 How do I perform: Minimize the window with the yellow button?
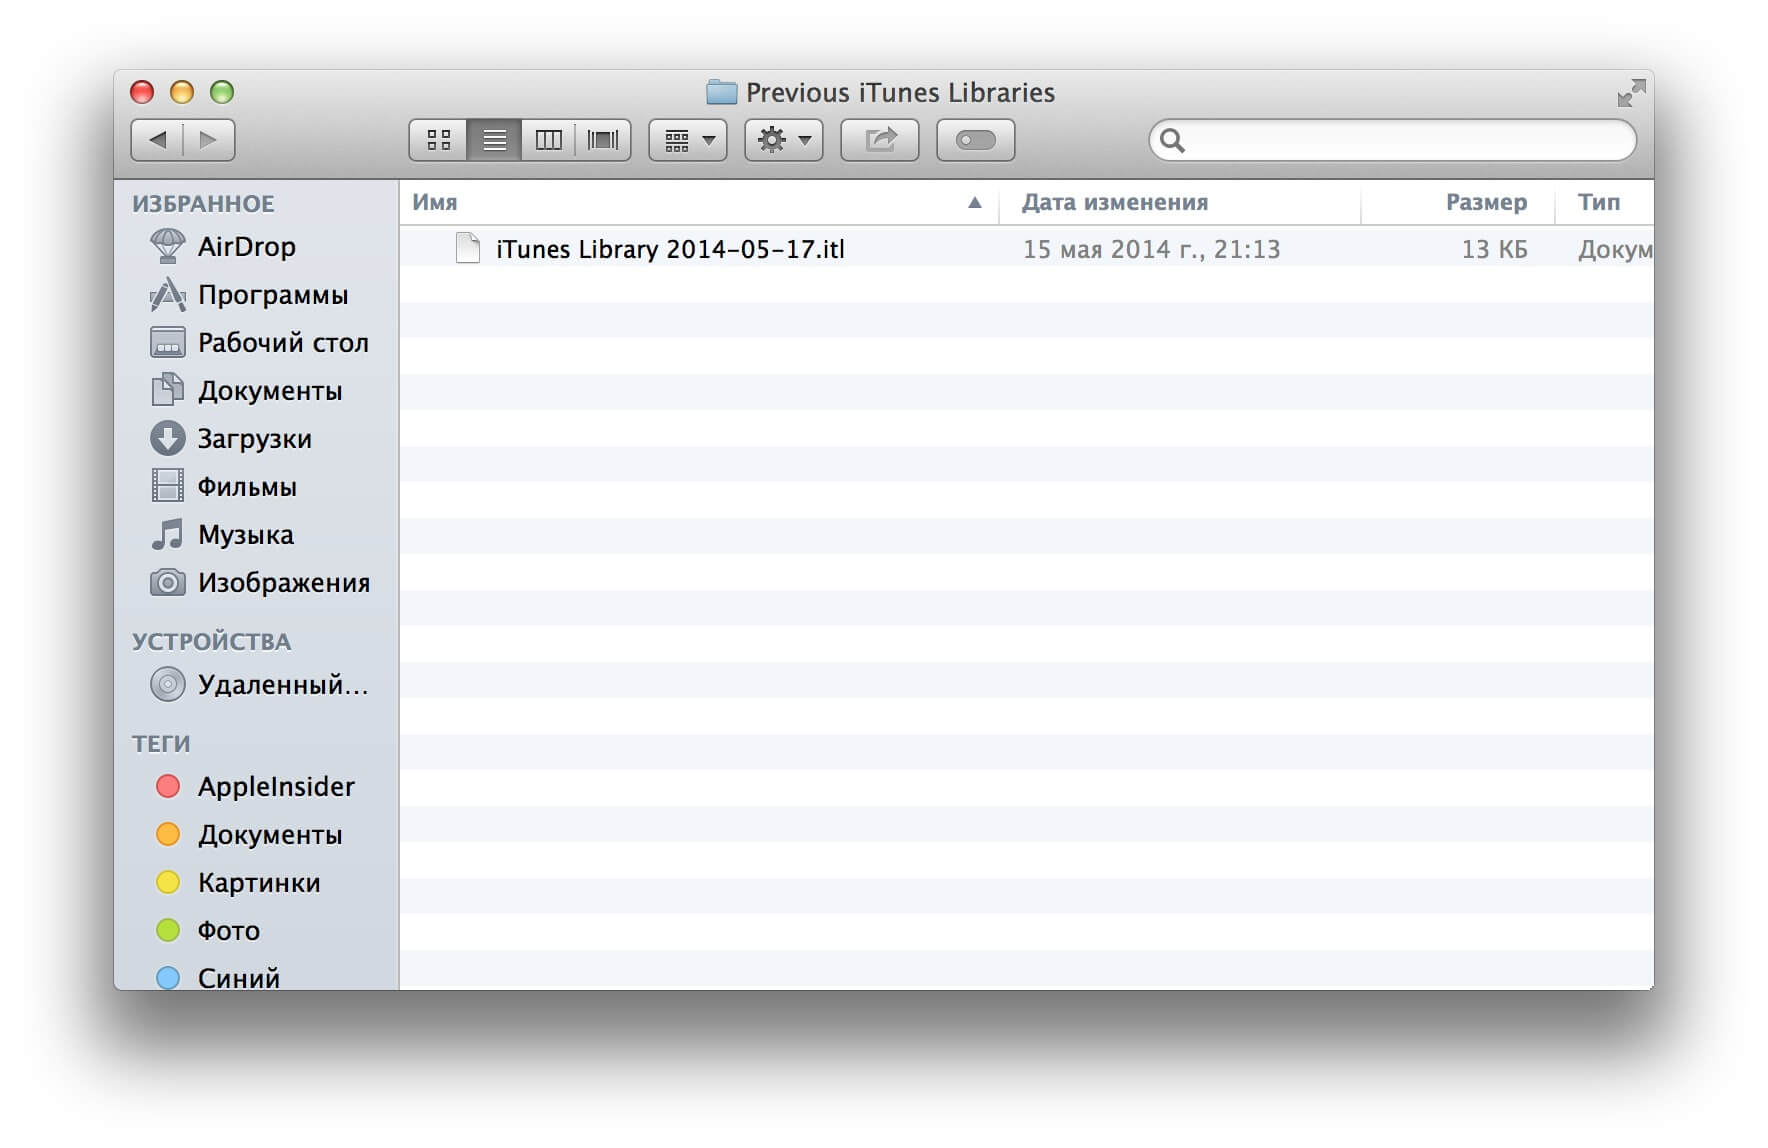tap(182, 92)
